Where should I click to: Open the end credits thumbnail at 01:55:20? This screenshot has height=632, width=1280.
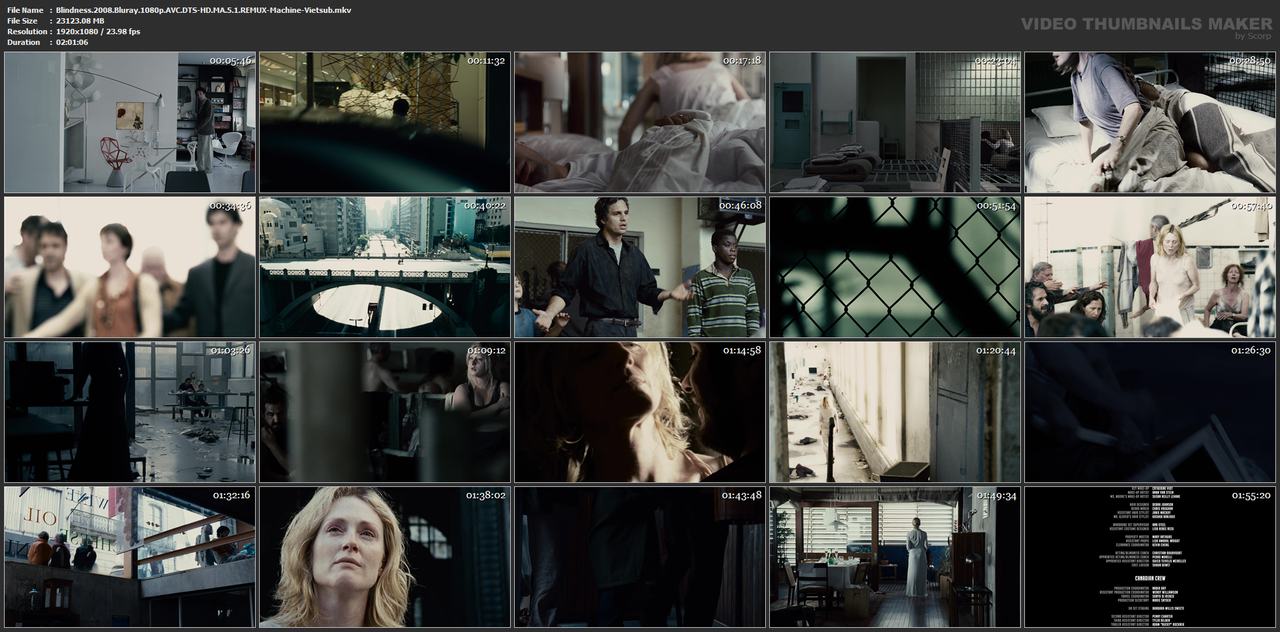pos(1150,557)
